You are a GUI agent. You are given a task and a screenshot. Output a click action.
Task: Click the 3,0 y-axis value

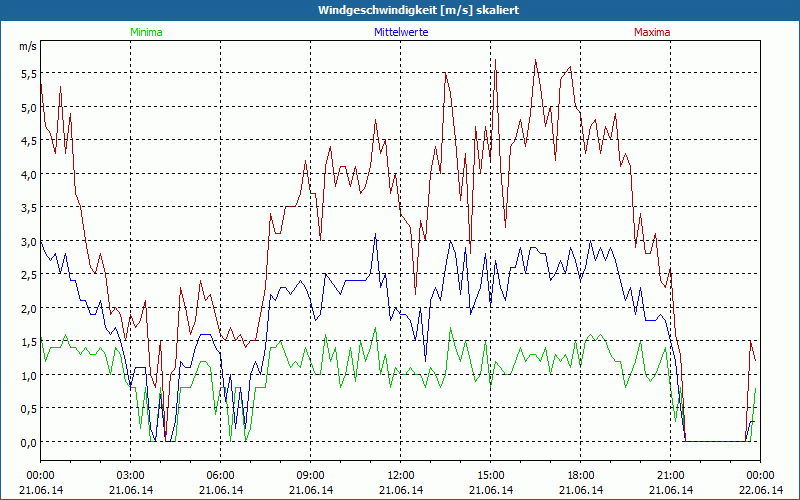pyautogui.click(x=29, y=241)
